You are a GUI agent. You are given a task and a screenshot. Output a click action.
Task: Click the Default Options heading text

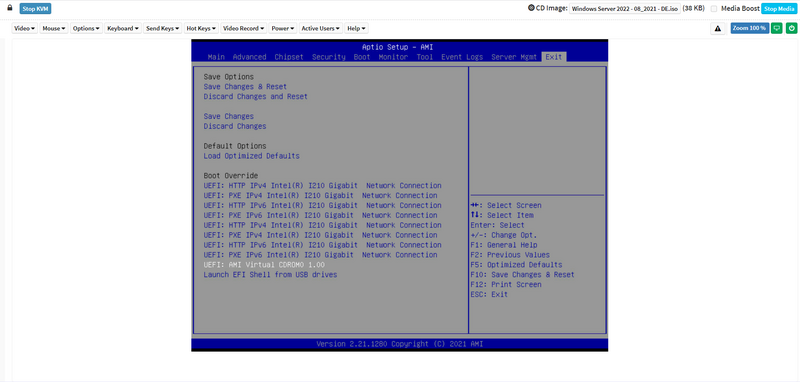click(x=235, y=146)
